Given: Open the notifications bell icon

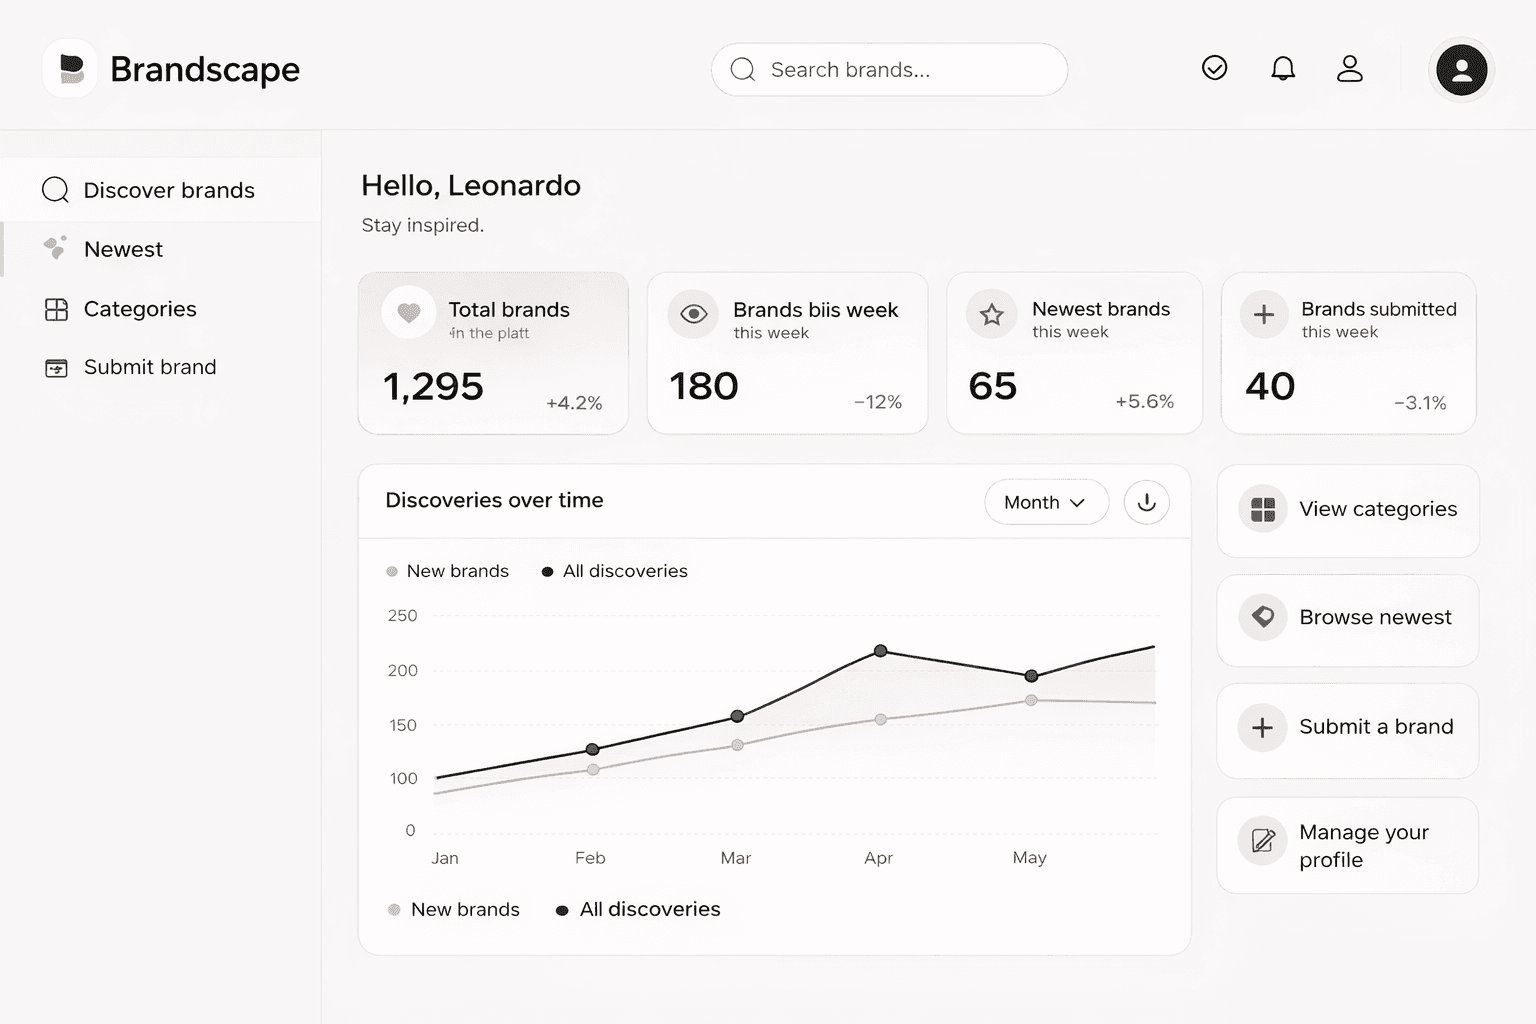Looking at the screenshot, I should tap(1283, 68).
